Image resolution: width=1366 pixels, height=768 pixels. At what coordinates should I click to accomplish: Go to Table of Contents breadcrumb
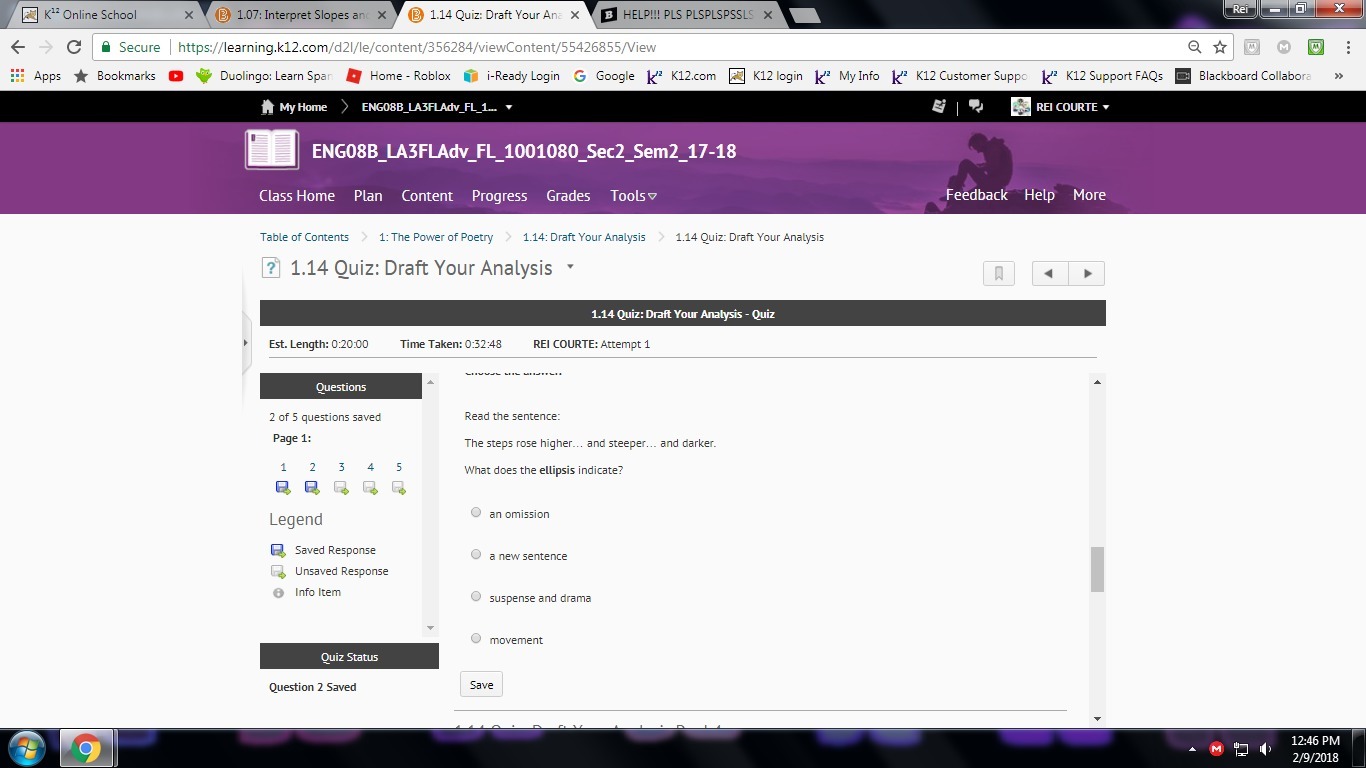click(305, 237)
